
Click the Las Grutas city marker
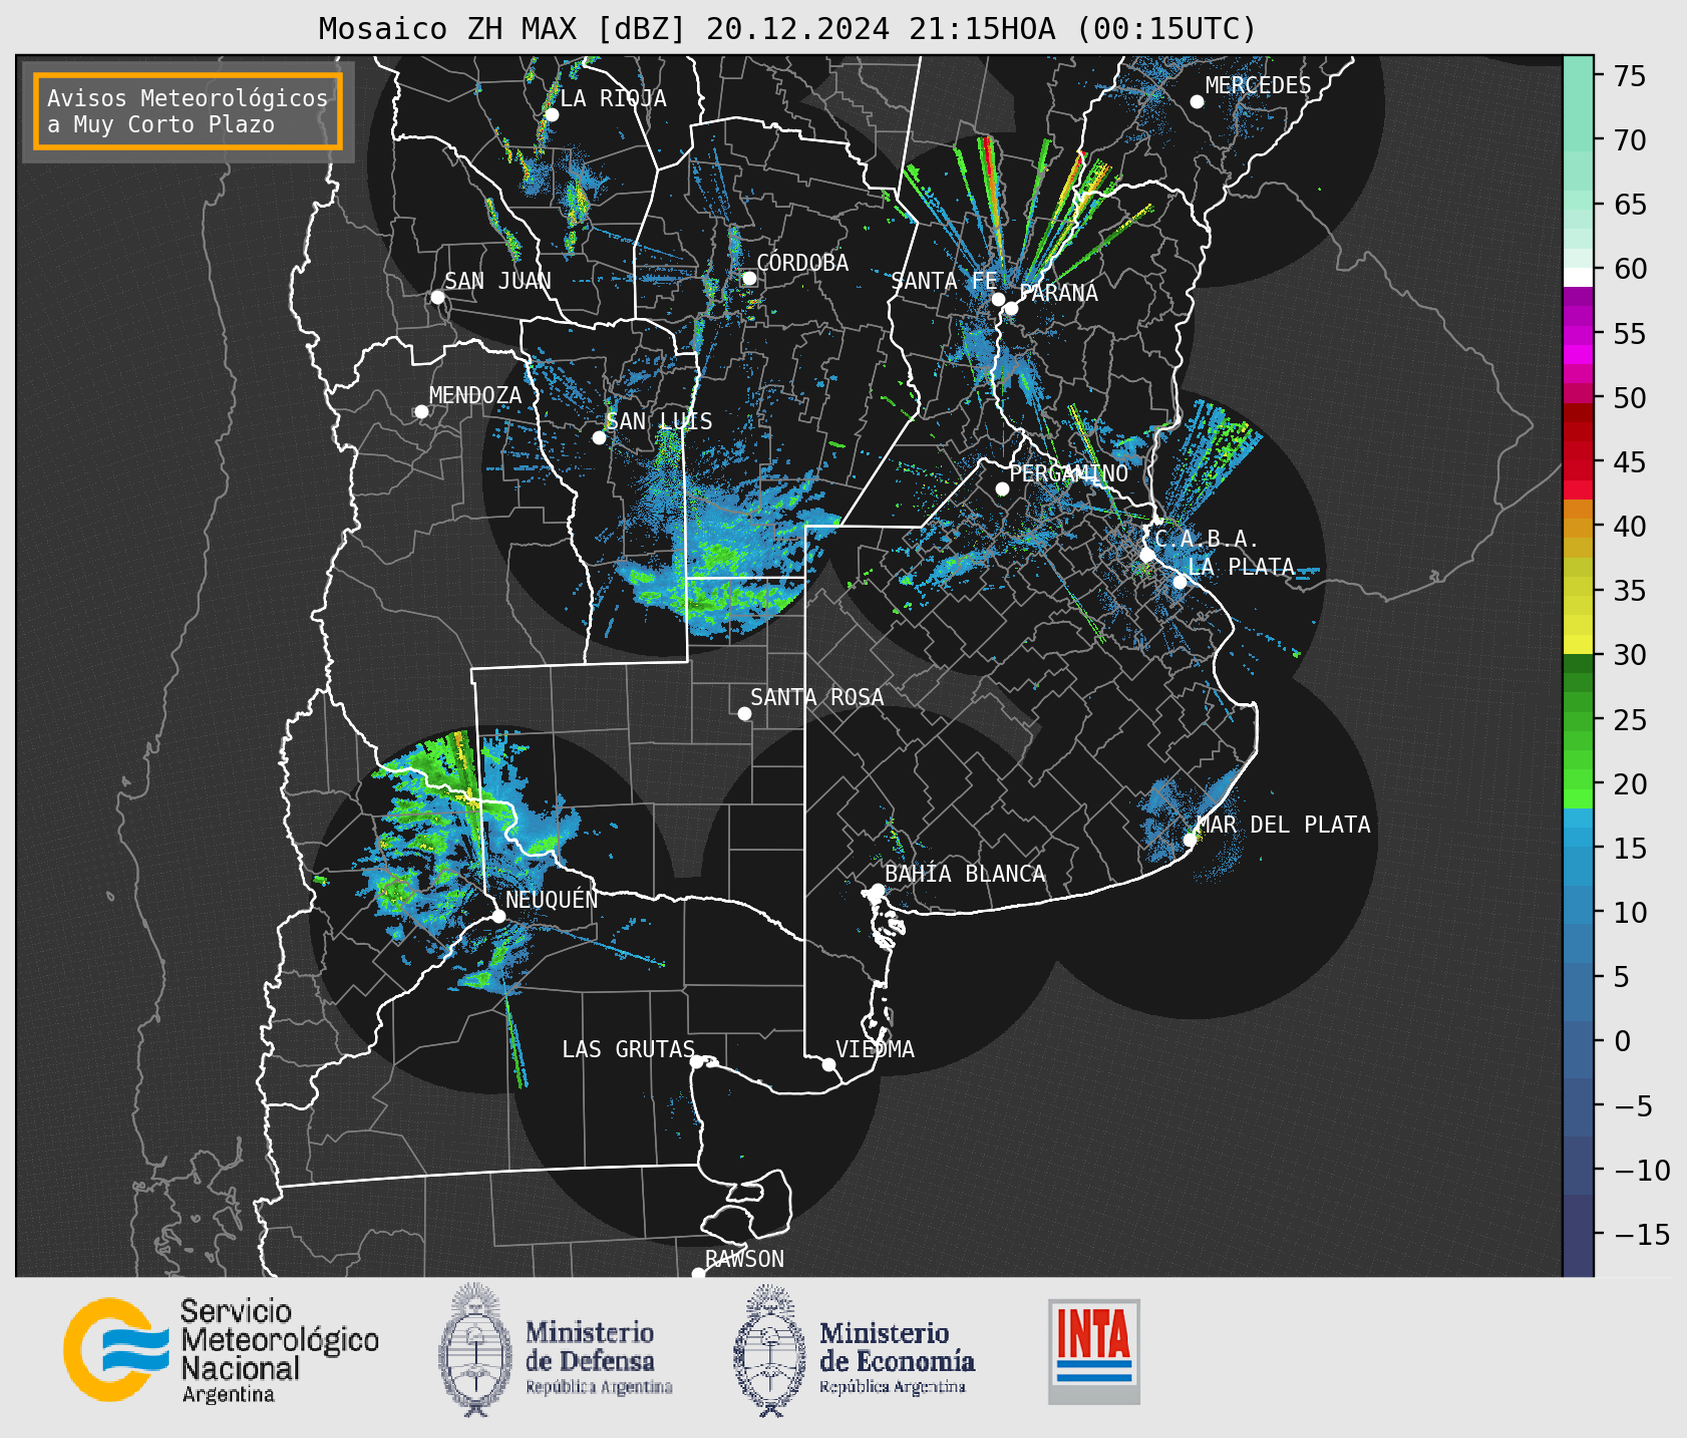697,1061
